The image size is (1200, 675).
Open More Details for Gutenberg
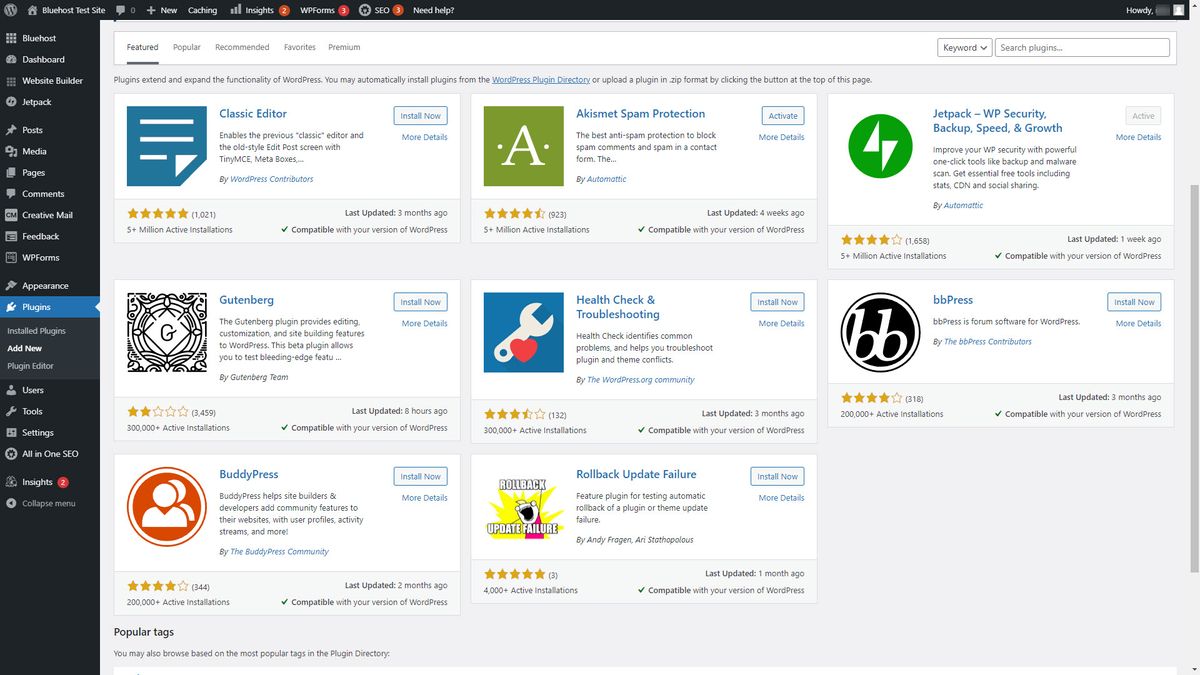pyautogui.click(x=424, y=323)
